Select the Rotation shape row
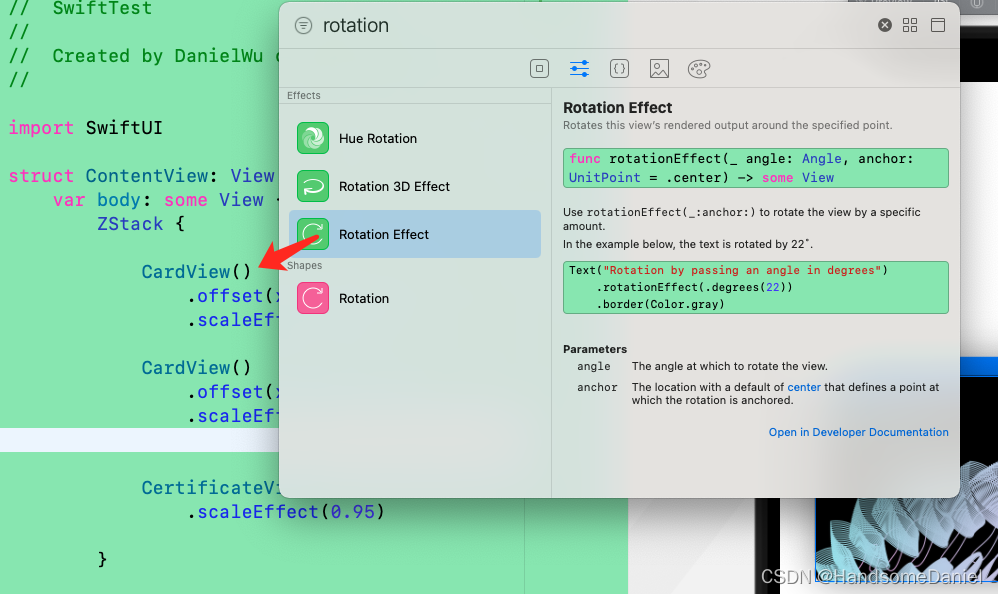The width and height of the screenshot is (998, 594). (x=415, y=298)
